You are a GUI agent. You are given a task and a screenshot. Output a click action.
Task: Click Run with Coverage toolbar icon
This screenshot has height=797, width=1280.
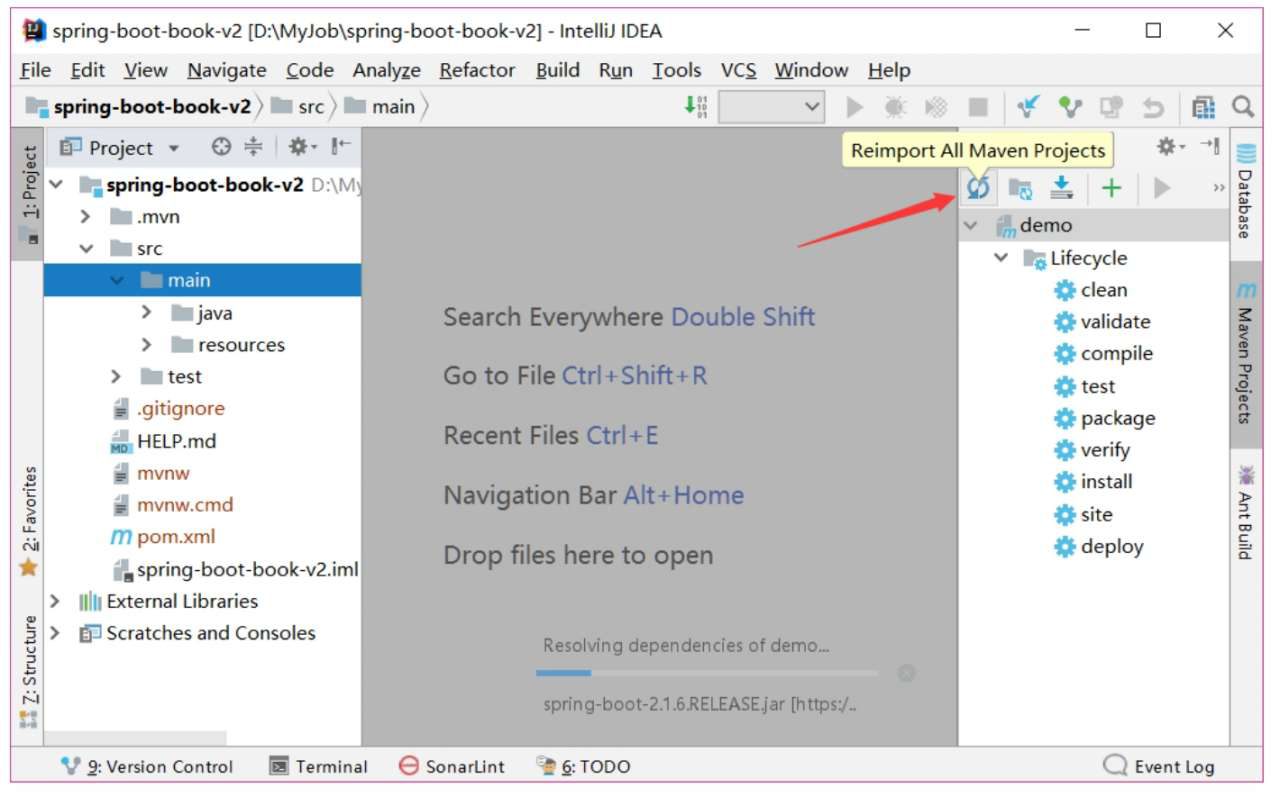tap(937, 107)
